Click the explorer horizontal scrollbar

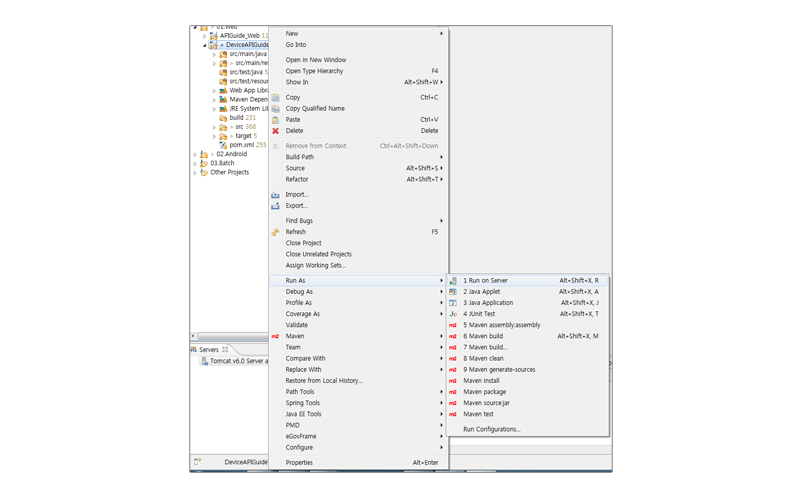point(230,336)
